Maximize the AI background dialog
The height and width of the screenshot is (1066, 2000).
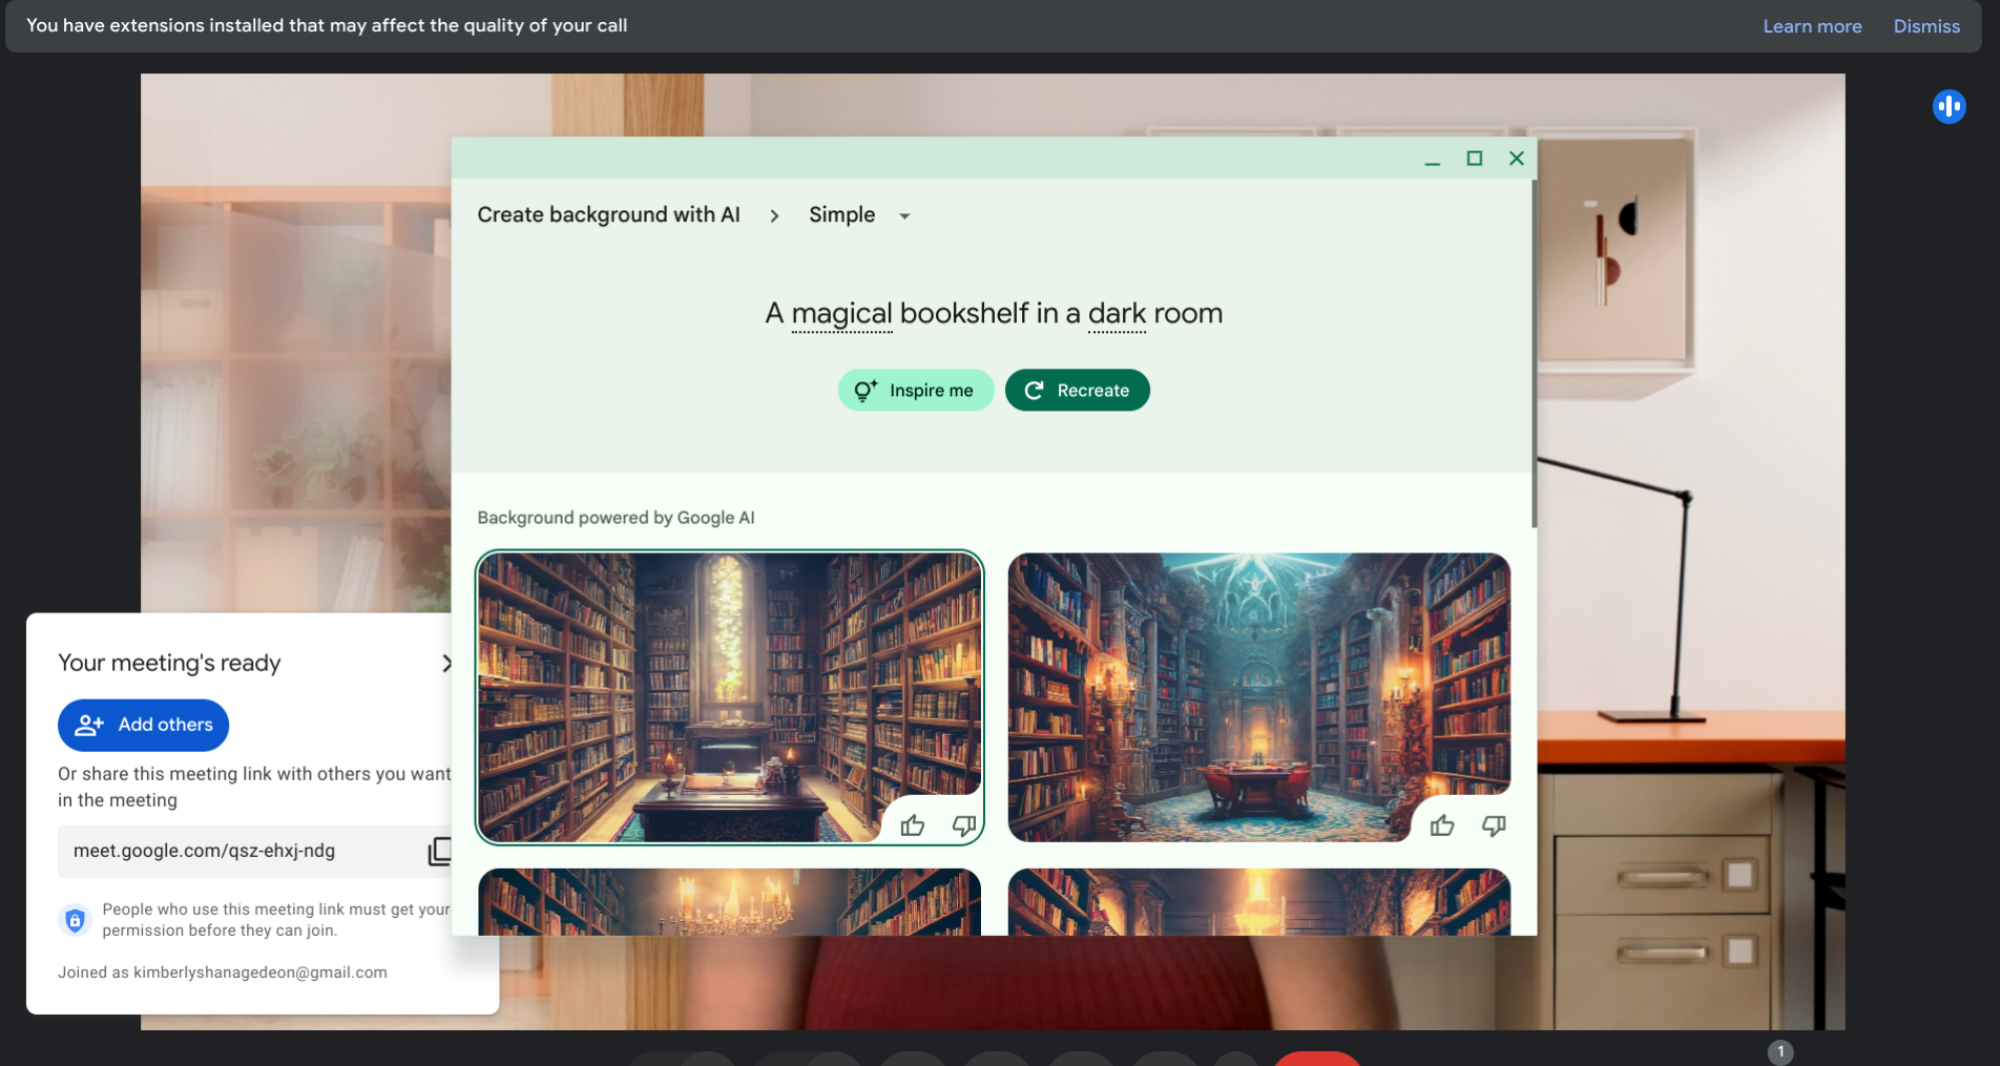click(x=1474, y=158)
